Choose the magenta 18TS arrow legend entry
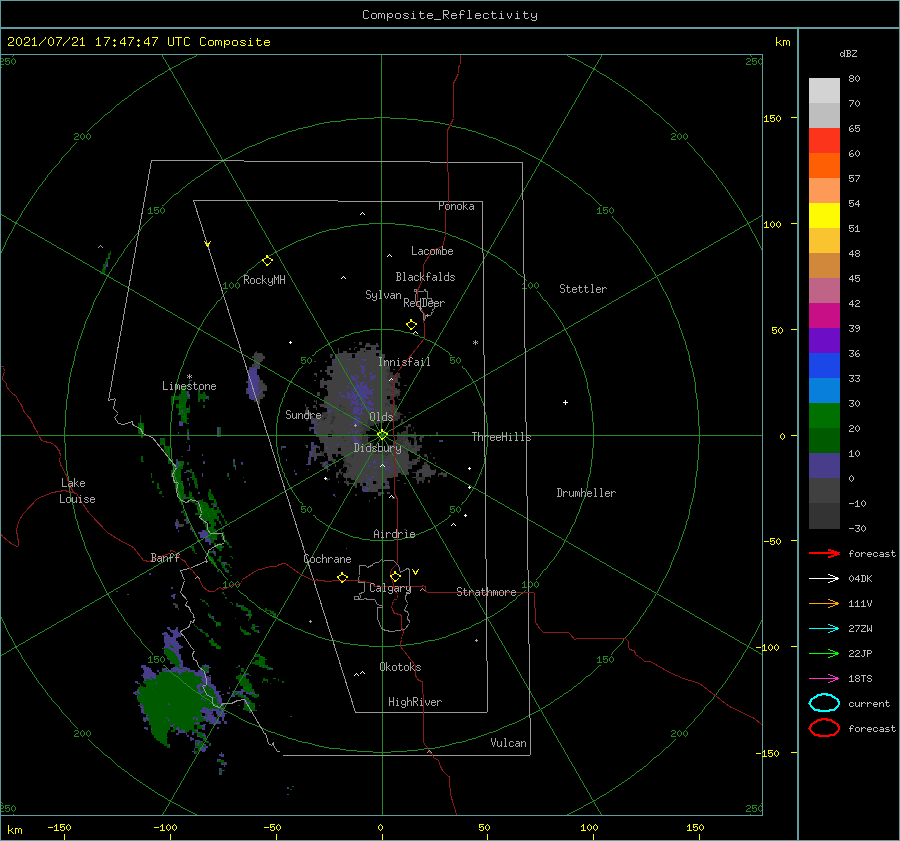Image resolution: width=900 pixels, height=841 pixels. pyautogui.click(x=824, y=679)
